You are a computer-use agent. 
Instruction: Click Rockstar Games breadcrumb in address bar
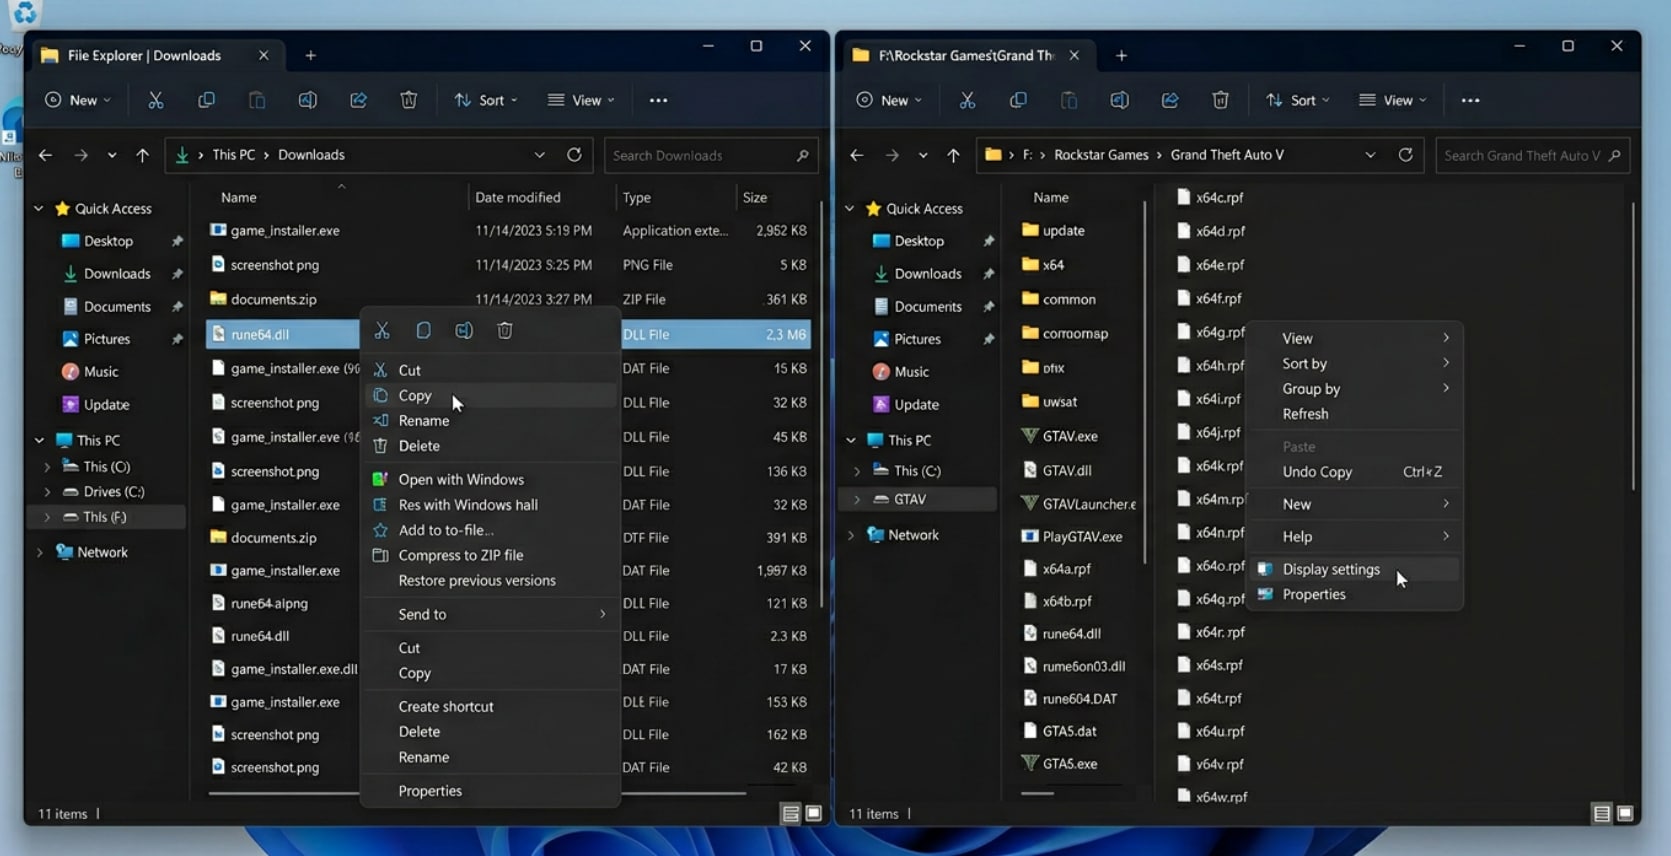coord(1101,155)
